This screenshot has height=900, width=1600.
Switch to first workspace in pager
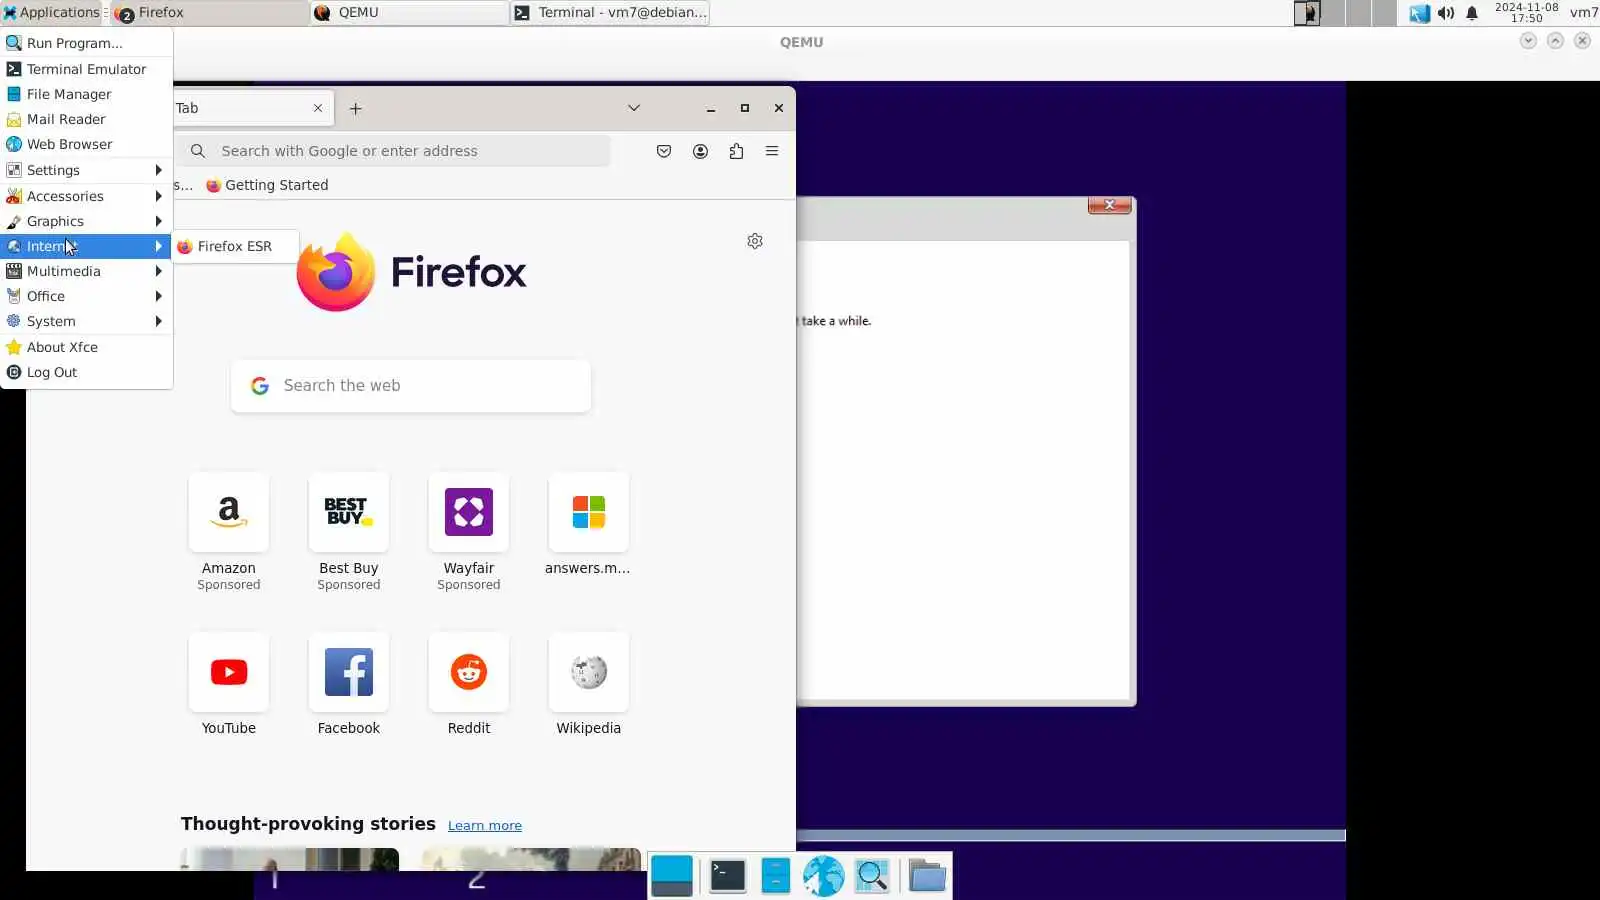(1307, 13)
